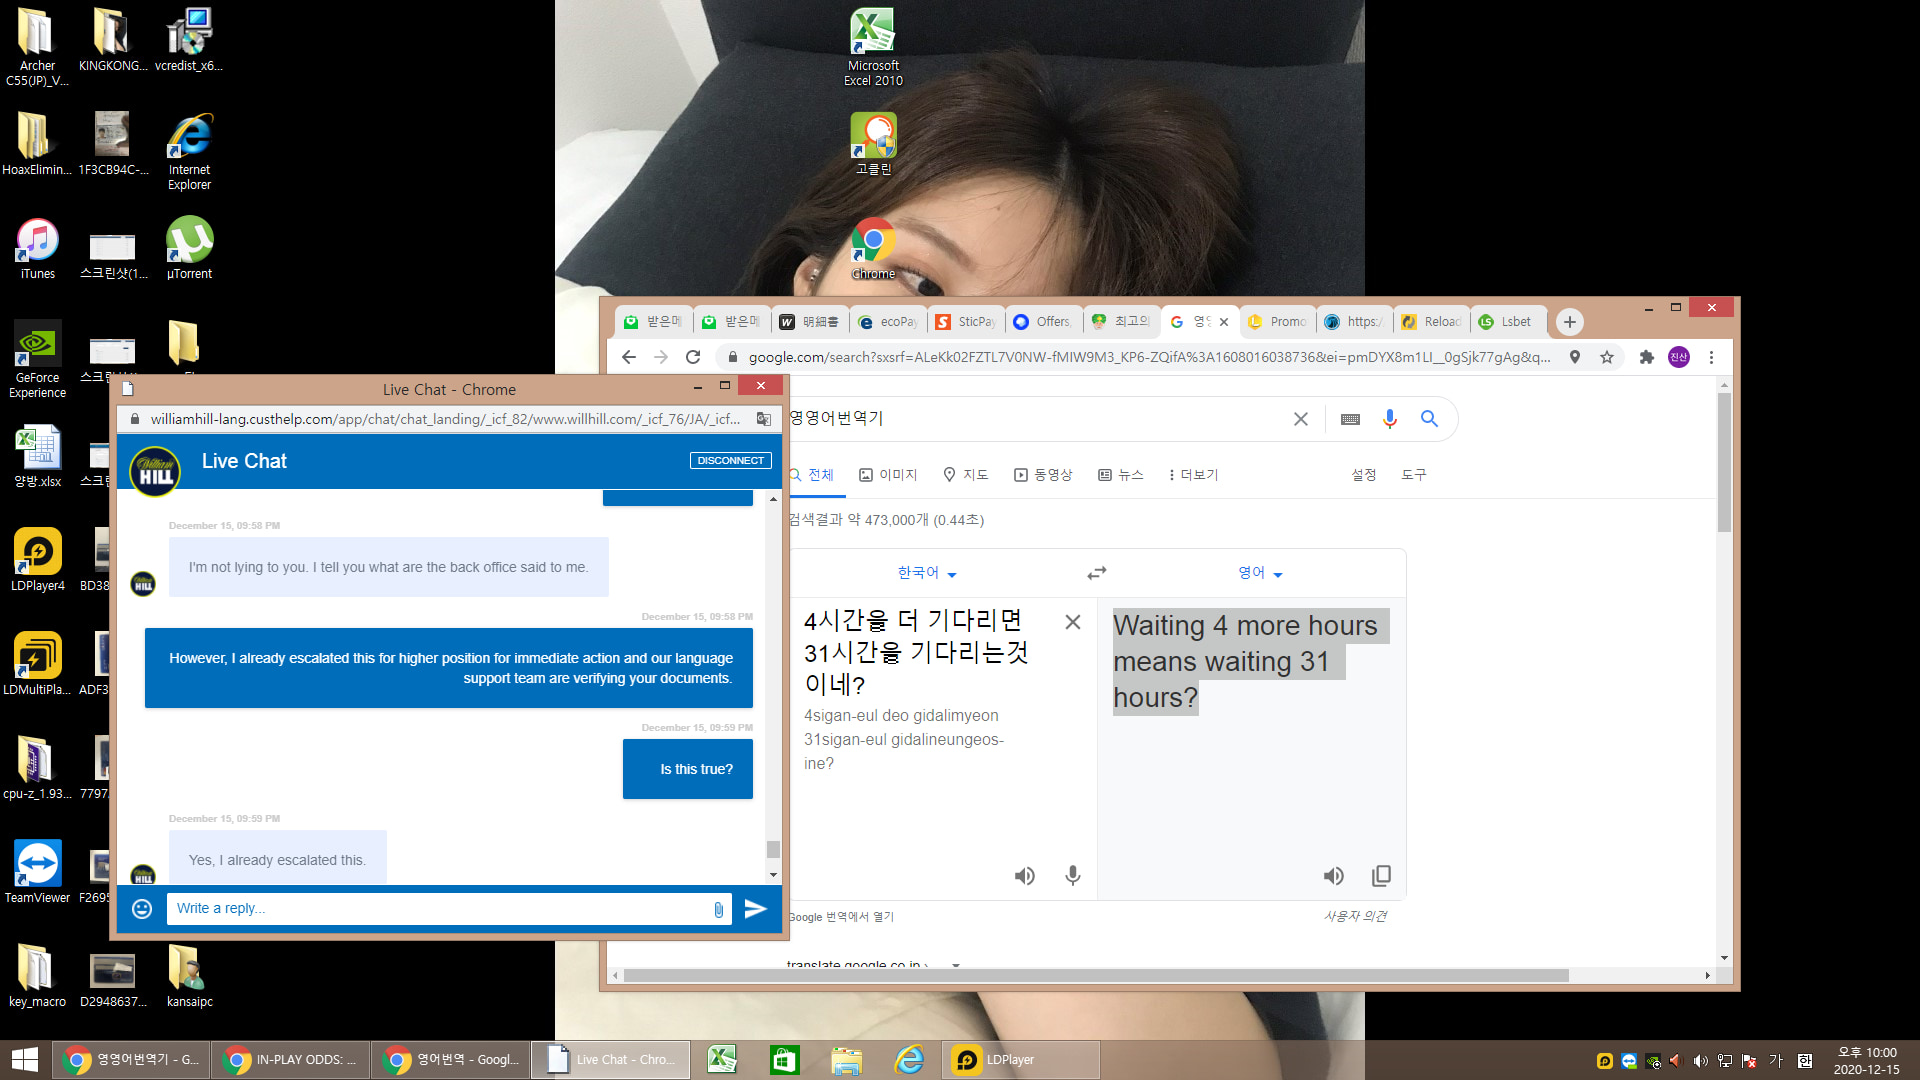
Task: Select the 지도 search tab
Action: point(966,475)
